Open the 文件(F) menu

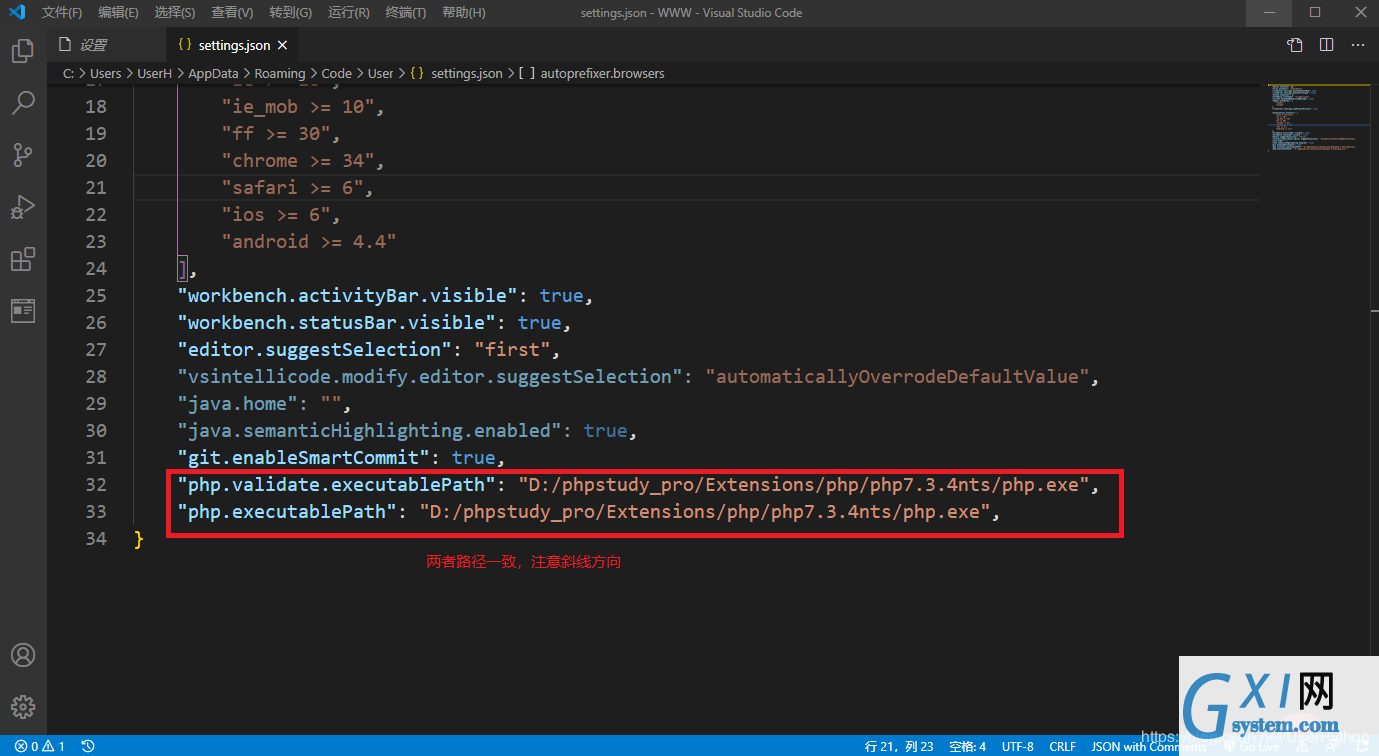62,13
